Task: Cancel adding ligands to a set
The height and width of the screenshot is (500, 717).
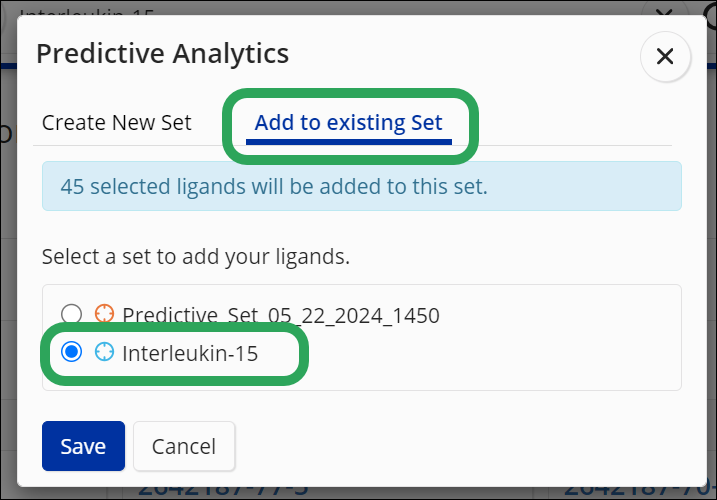Action: pyautogui.click(x=184, y=446)
